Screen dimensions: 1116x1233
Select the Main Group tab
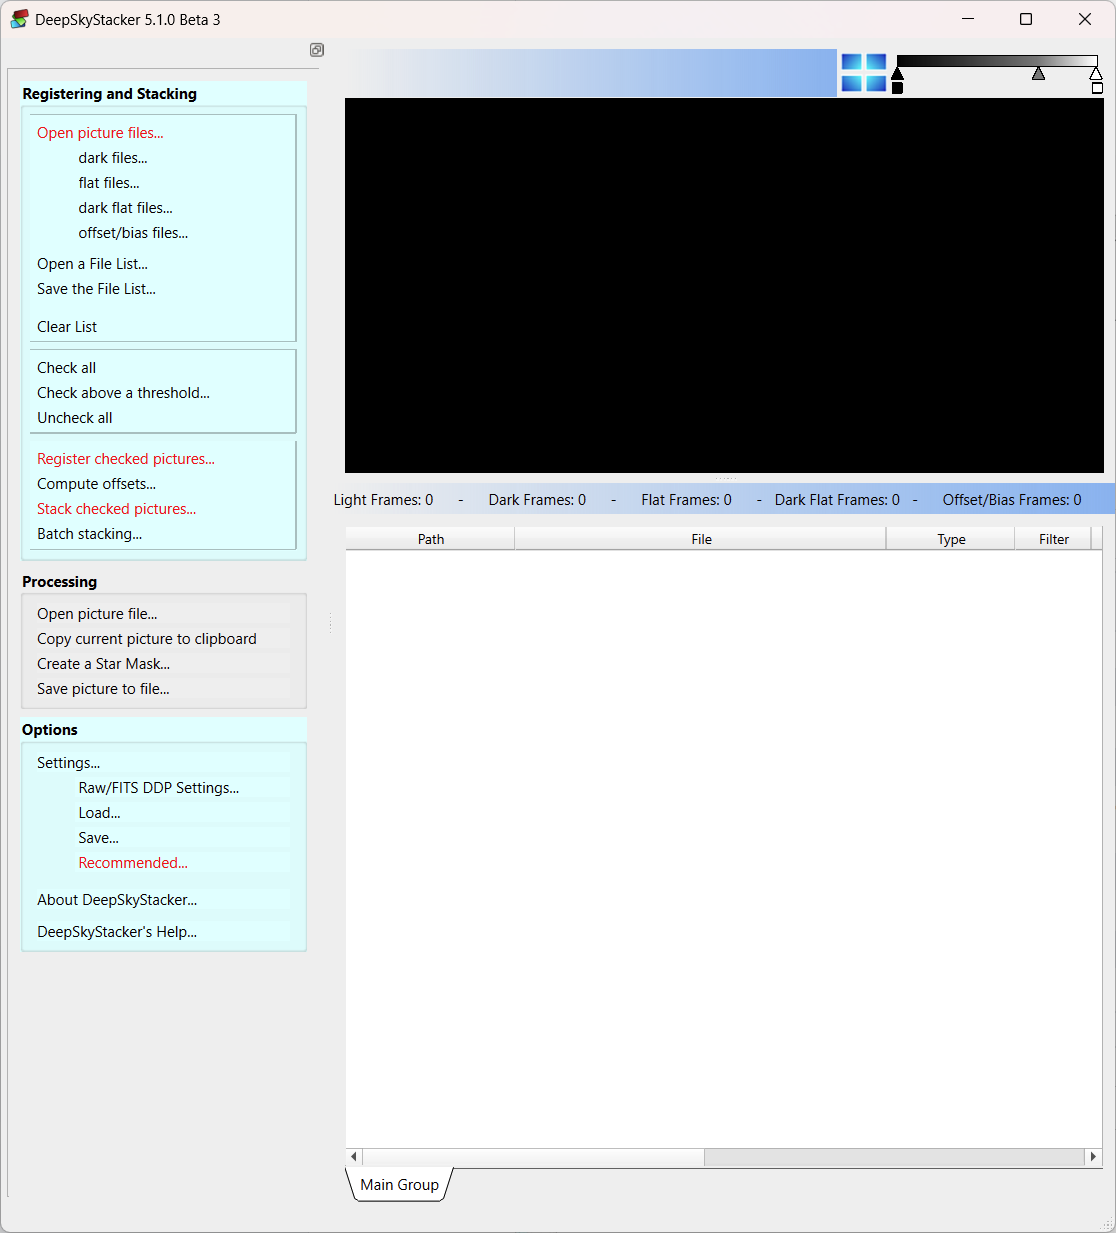tap(399, 1185)
